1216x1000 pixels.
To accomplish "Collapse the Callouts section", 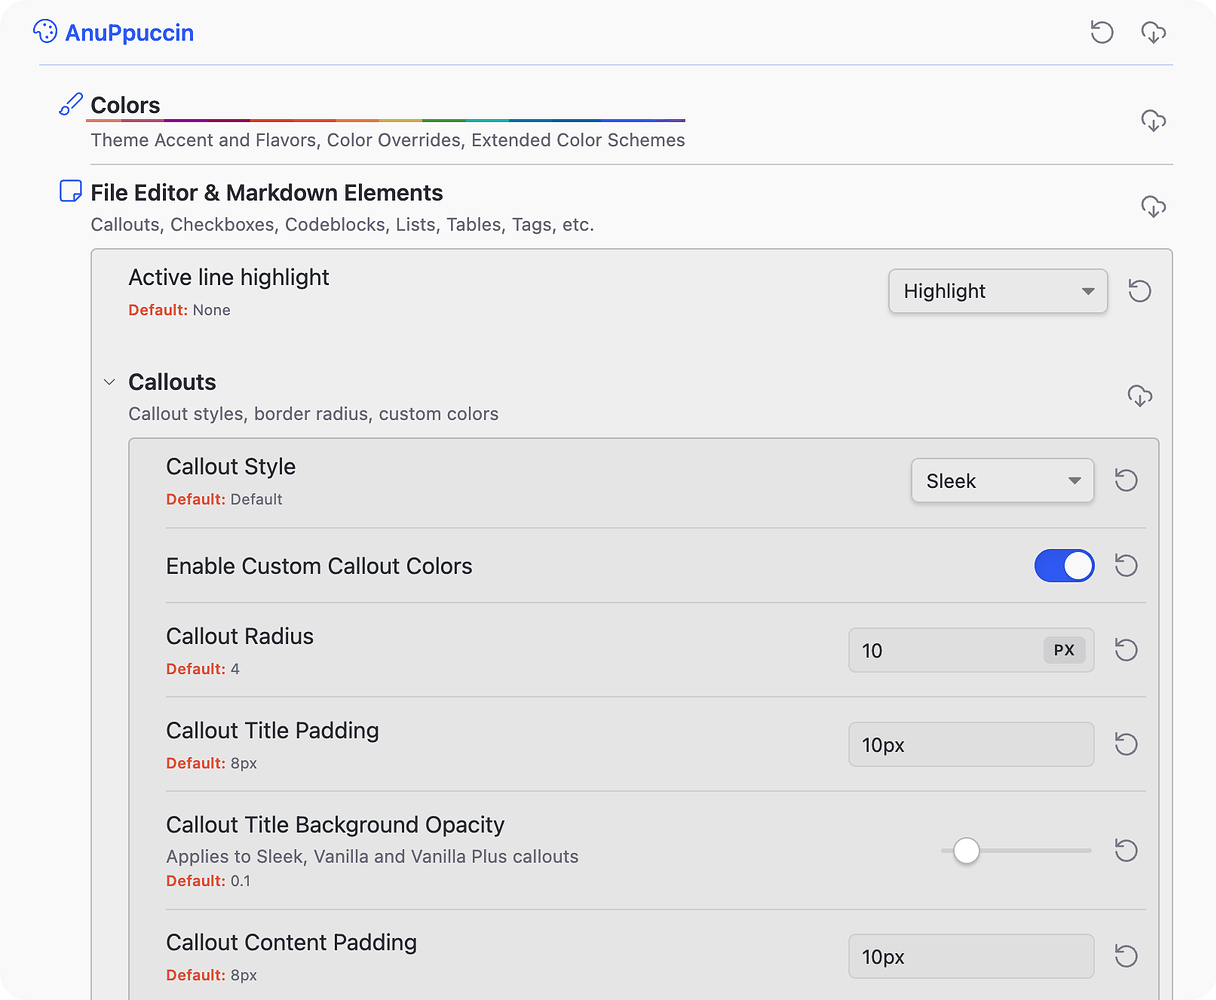I will 109,381.
